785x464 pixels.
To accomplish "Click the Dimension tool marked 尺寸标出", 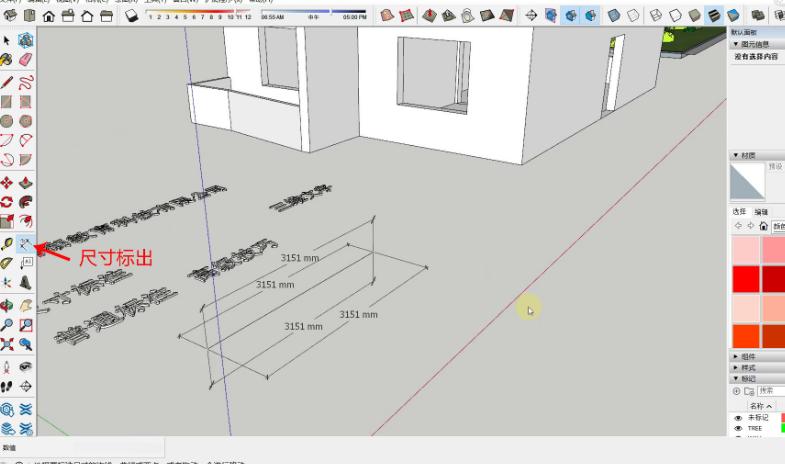I will [x=25, y=244].
